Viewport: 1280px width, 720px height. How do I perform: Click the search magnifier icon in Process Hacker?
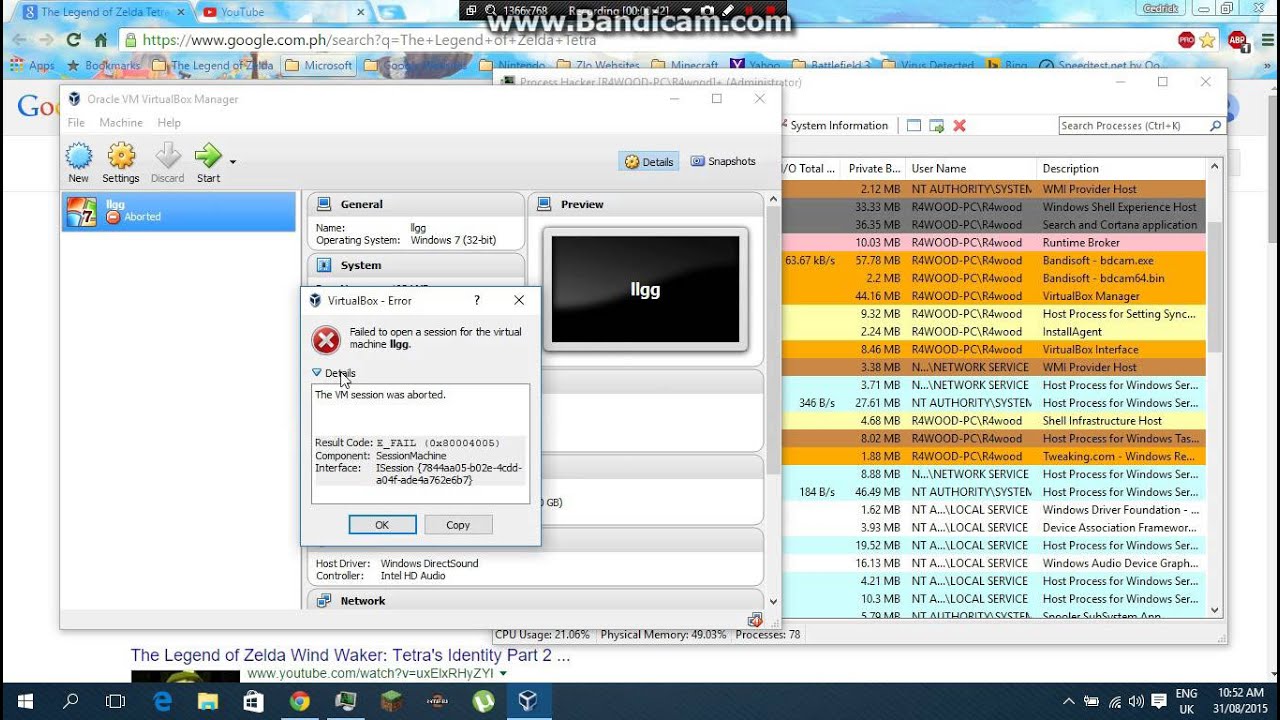pyautogui.click(x=1215, y=126)
